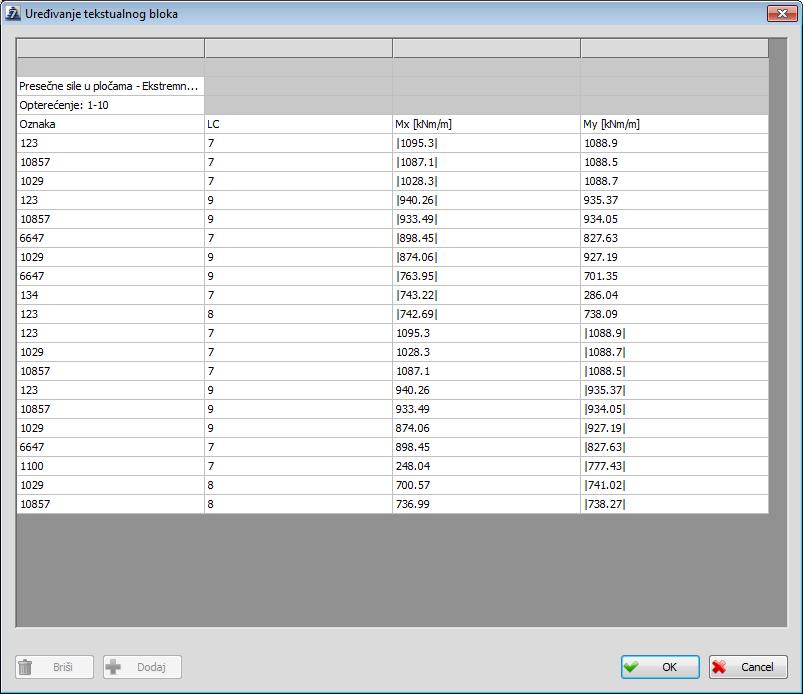Select the Mx value 700.57
The width and height of the screenshot is (803, 694).
pos(487,485)
